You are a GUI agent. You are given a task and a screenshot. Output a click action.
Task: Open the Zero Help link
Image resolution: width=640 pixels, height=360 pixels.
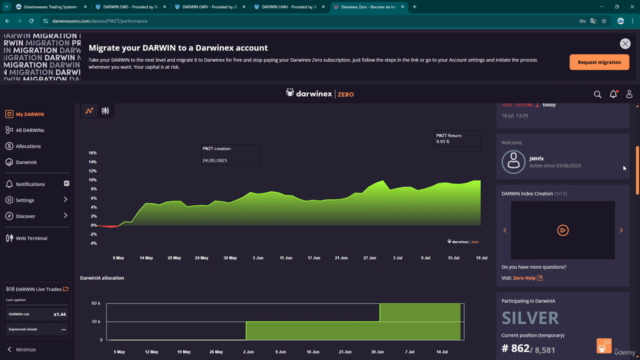527,278
